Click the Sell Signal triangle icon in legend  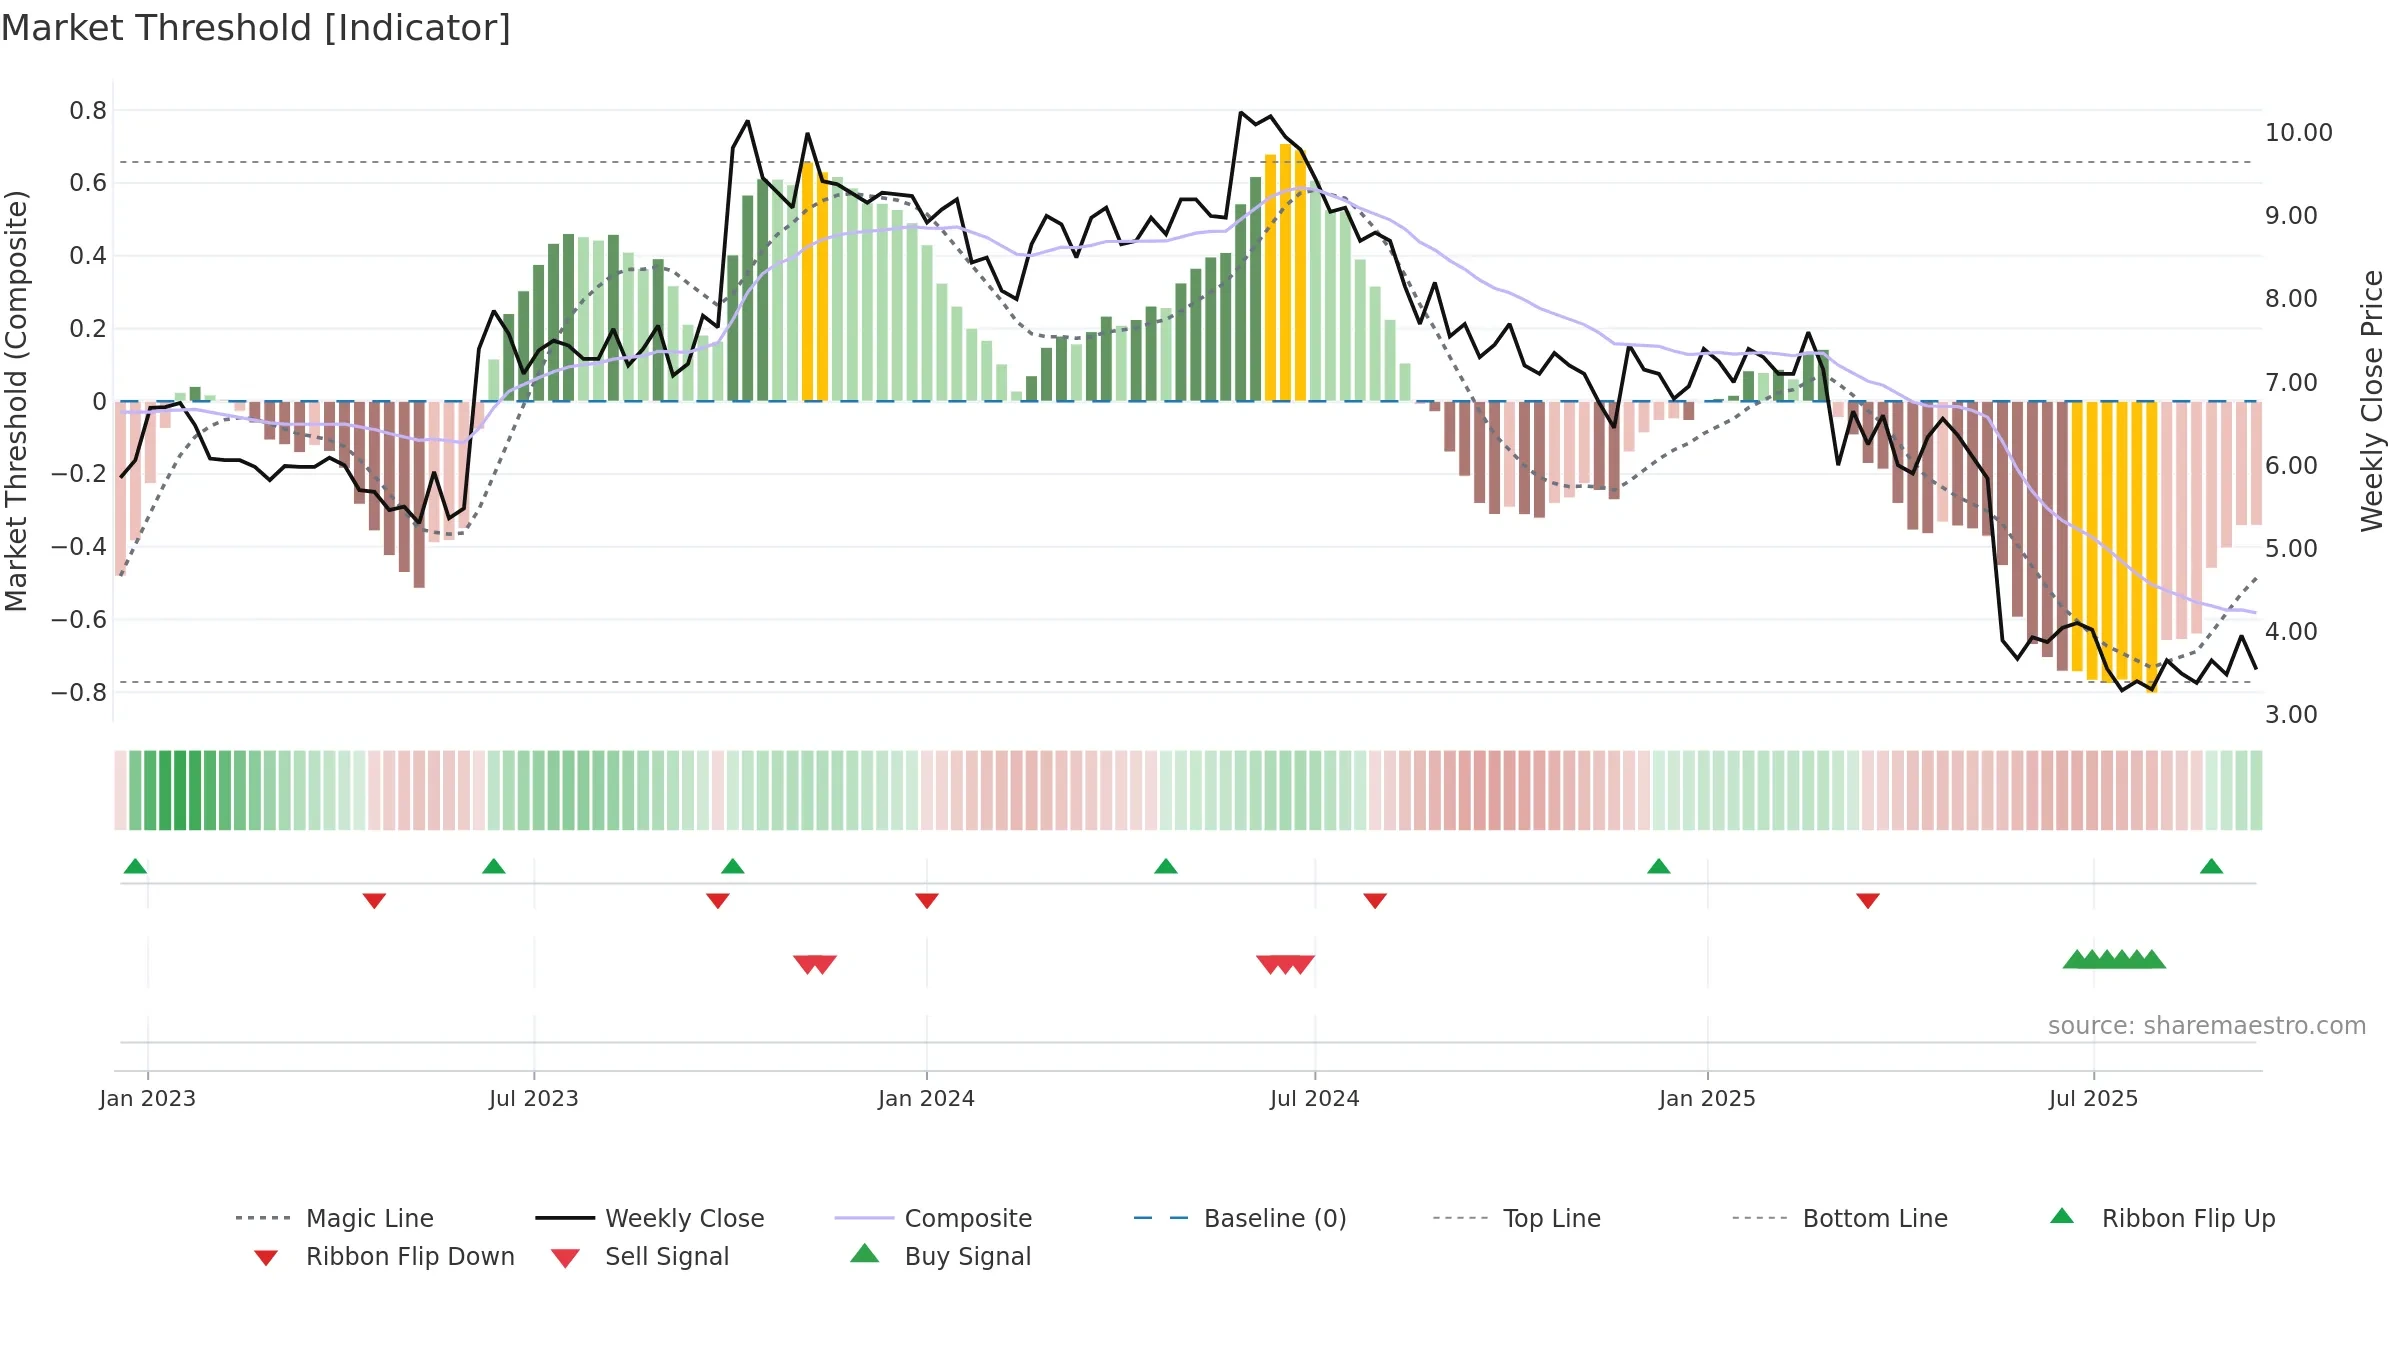point(565,1258)
